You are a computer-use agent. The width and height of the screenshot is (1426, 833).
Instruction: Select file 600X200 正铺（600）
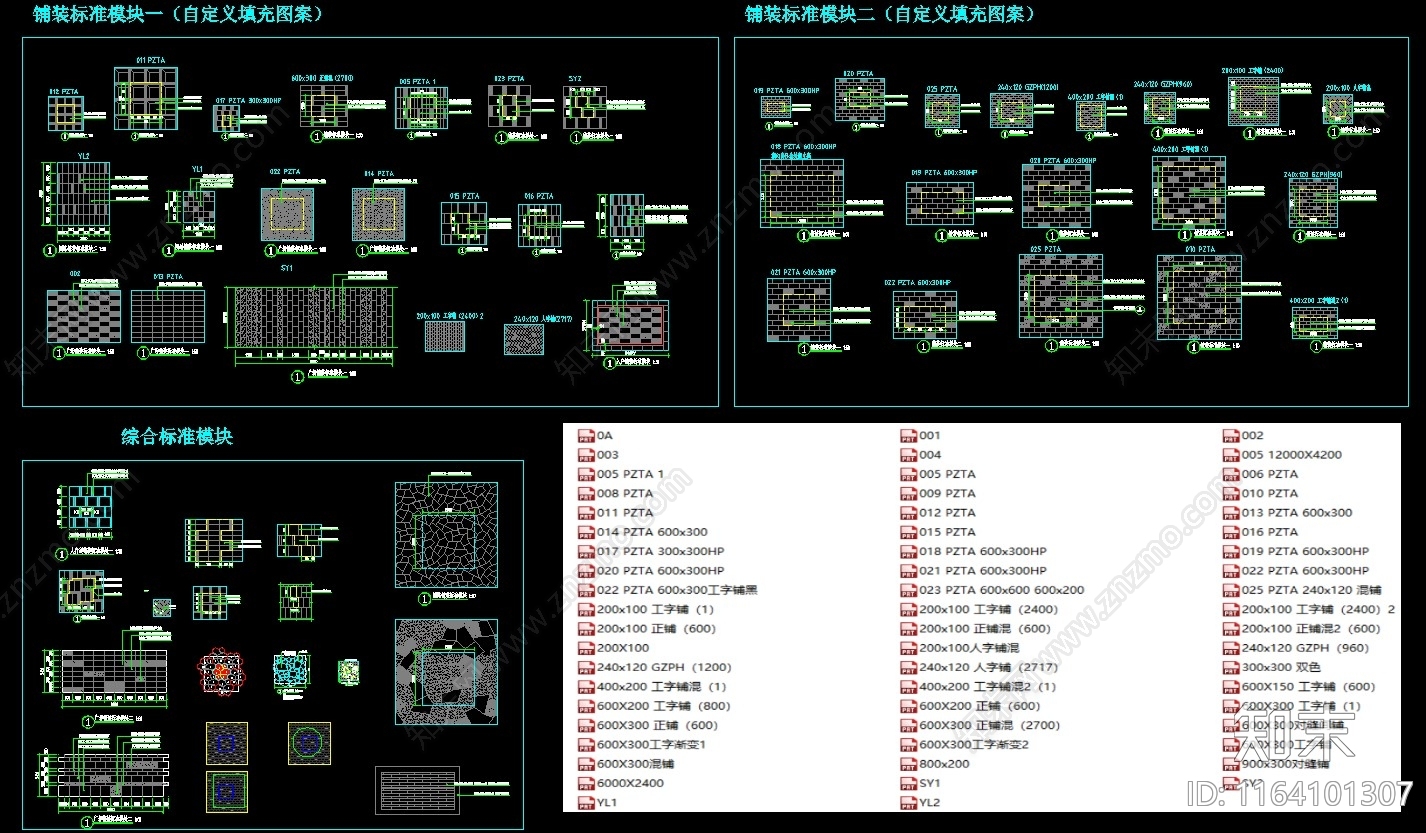click(971, 706)
